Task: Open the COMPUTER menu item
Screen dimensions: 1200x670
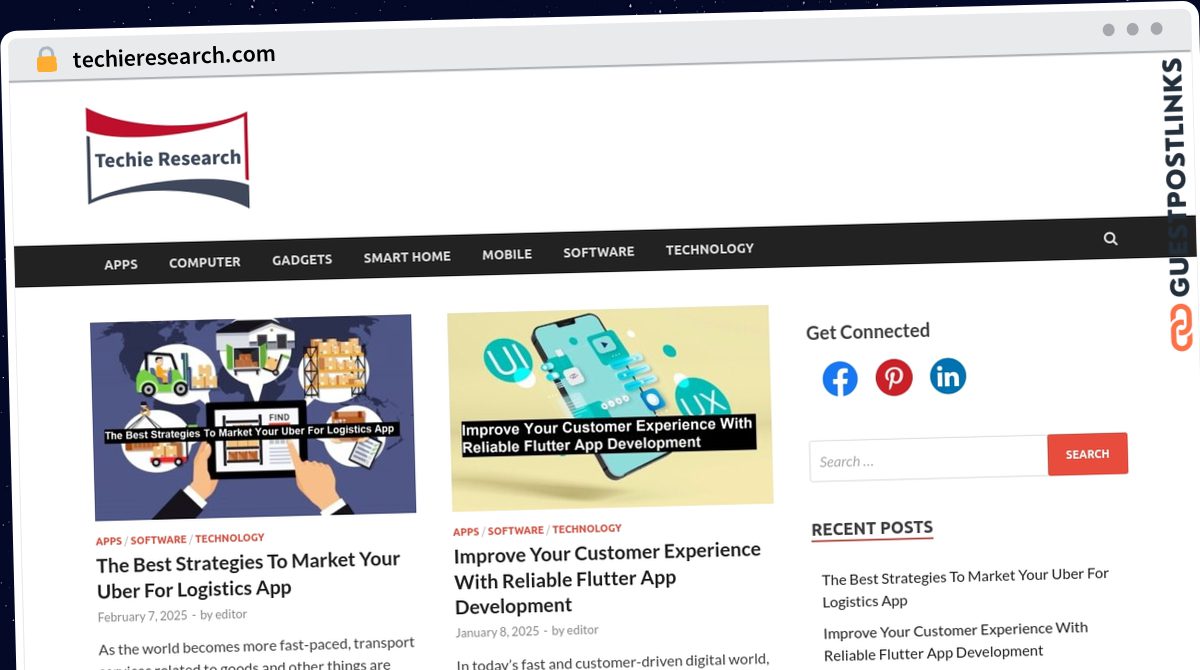Action: click(x=204, y=262)
